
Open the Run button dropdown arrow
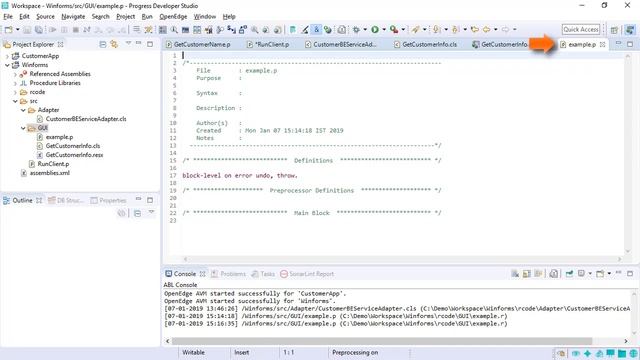[x=384, y=29]
